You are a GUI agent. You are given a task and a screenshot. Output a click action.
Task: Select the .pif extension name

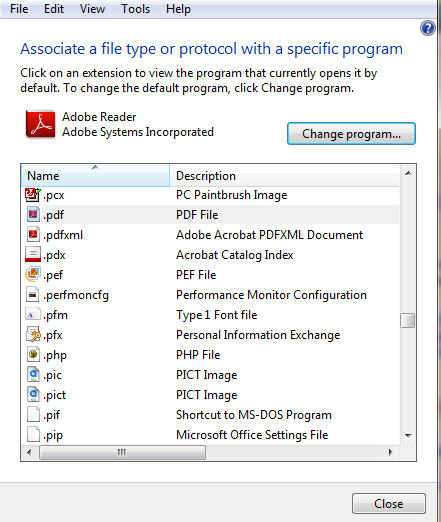51,415
